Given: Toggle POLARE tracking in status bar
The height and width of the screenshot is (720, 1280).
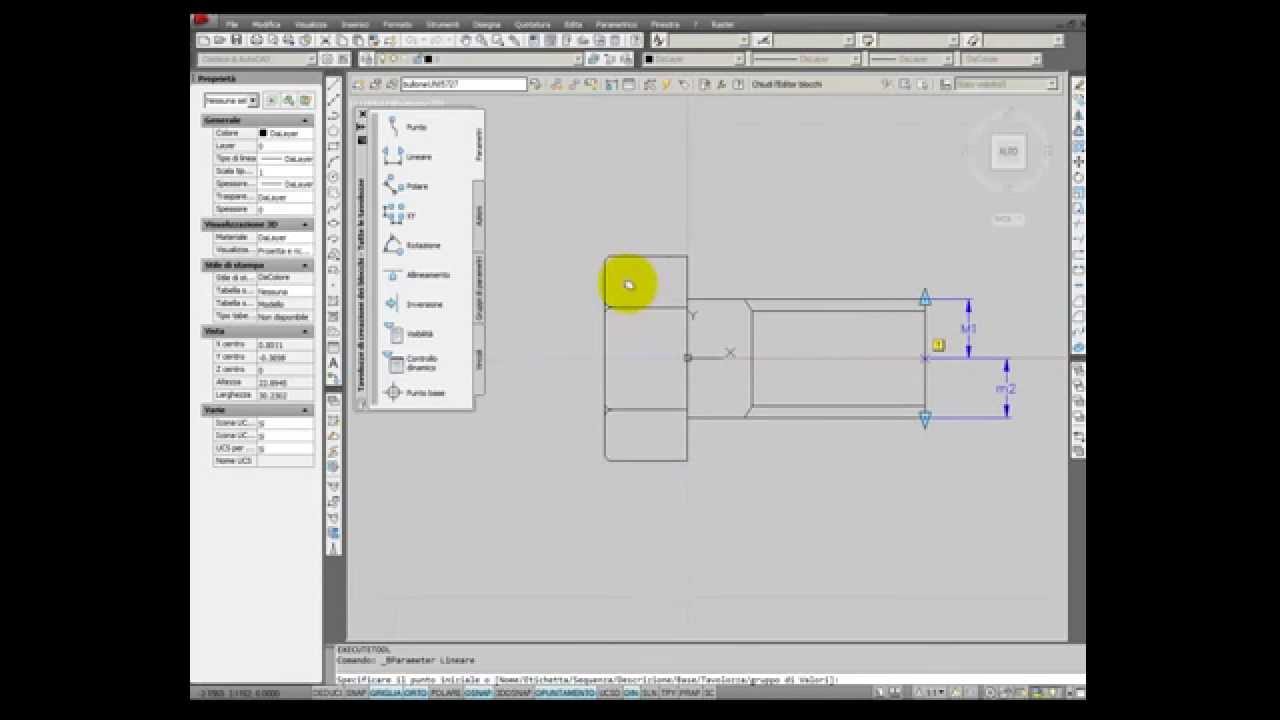Looking at the screenshot, I should 446,692.
